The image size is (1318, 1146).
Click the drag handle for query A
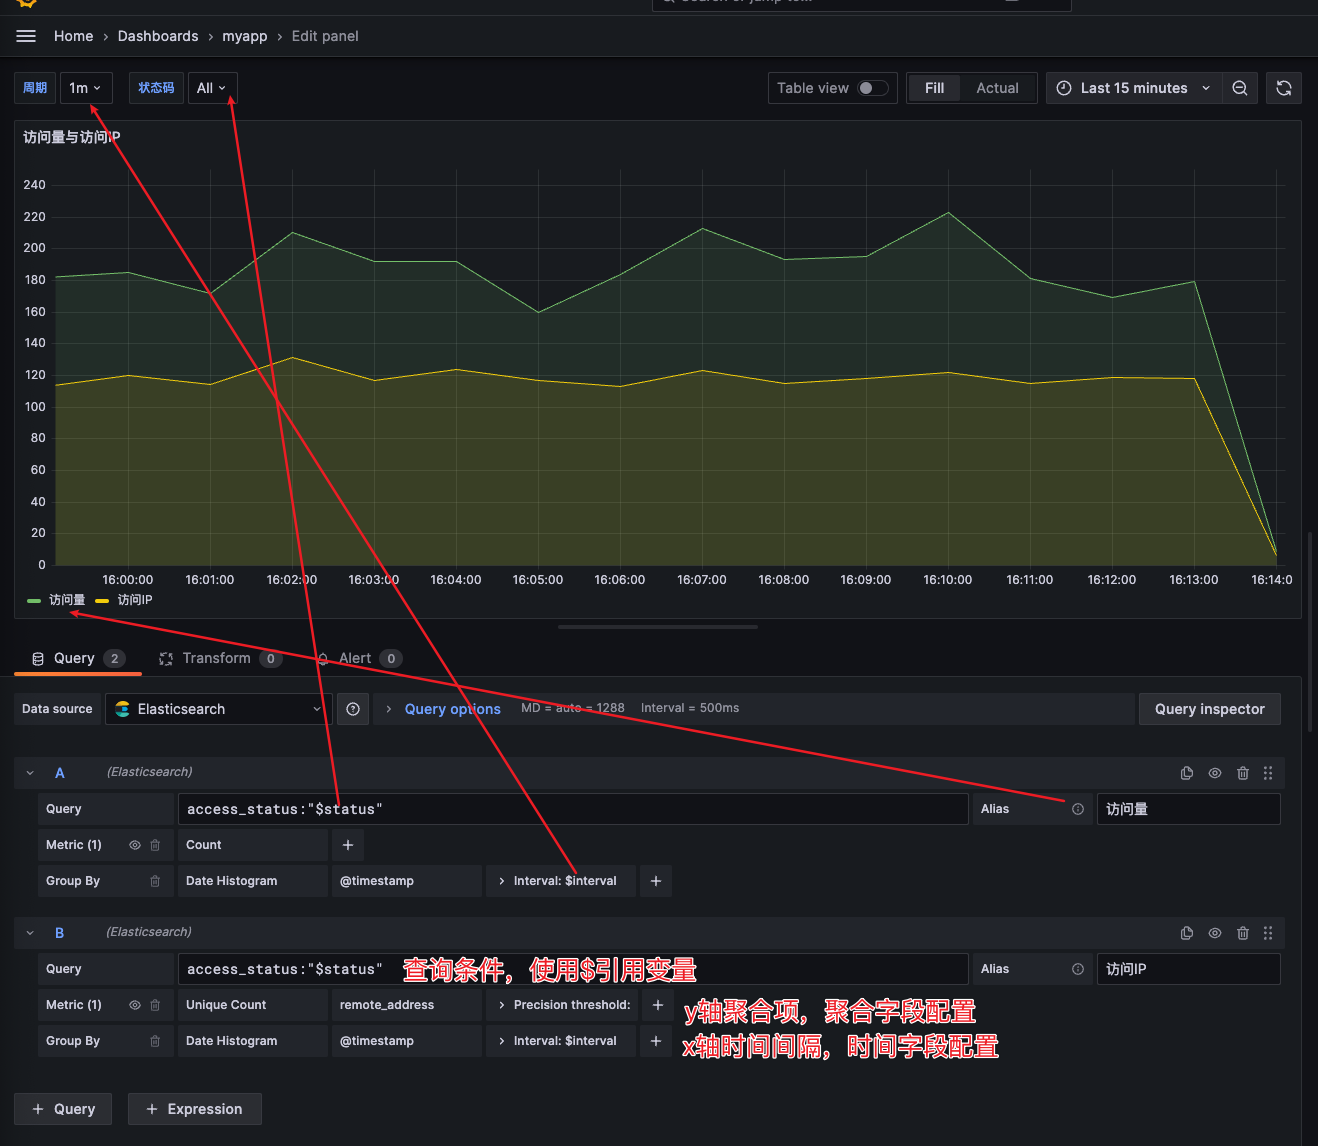tap(1268, 773)
